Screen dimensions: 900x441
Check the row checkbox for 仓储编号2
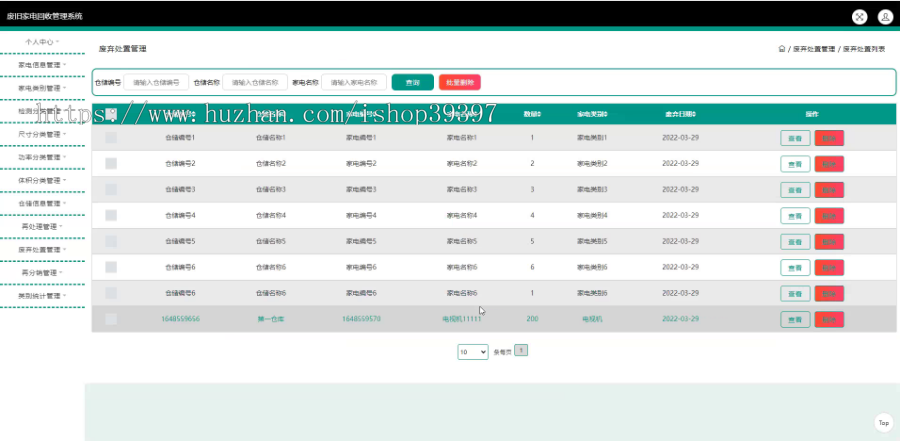111,164
